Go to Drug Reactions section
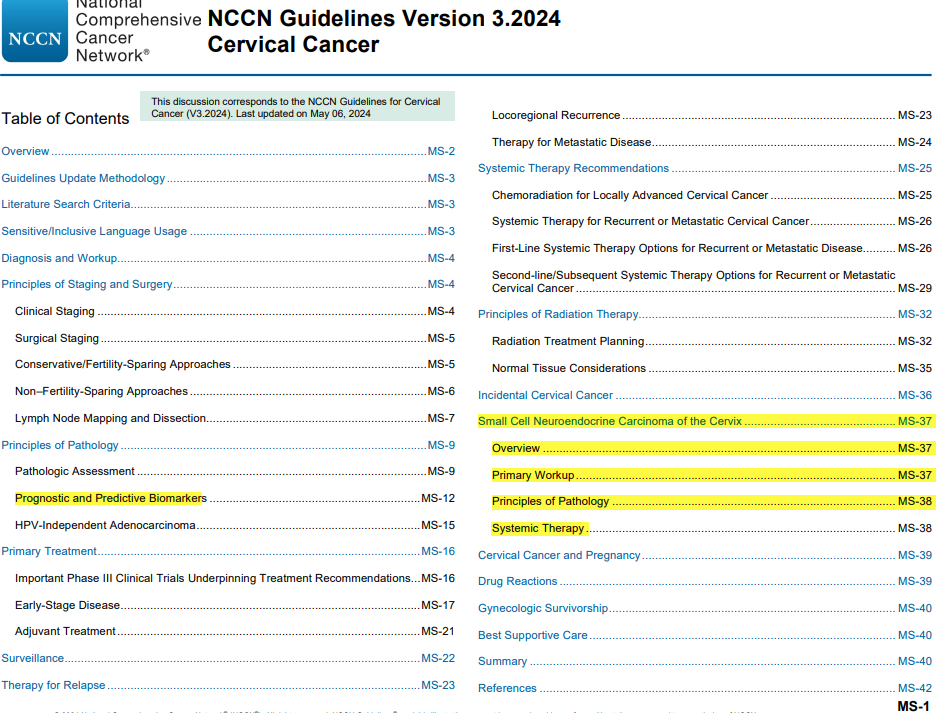Image resolution: width=945 pixels, height=713 pixels. pyautogui.click(x=705, y=582)
